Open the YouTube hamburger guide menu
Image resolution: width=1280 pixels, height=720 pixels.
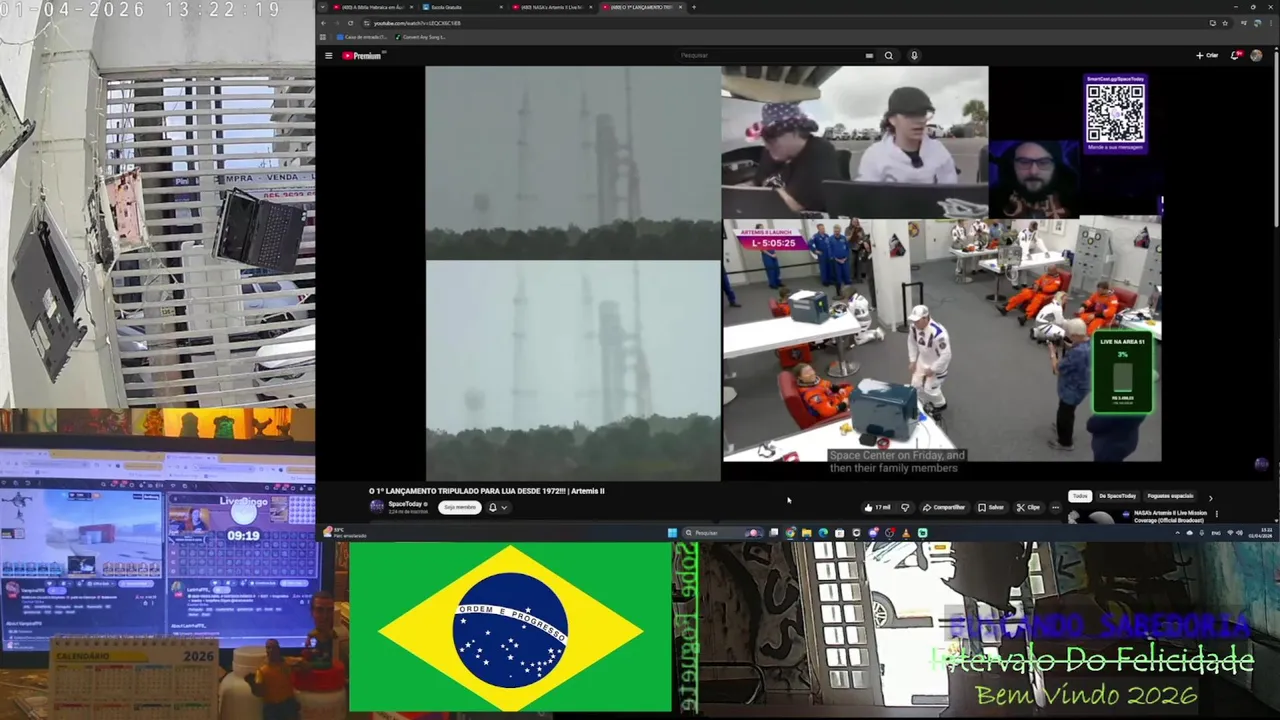pyautogui.click(x=328, y=56)
